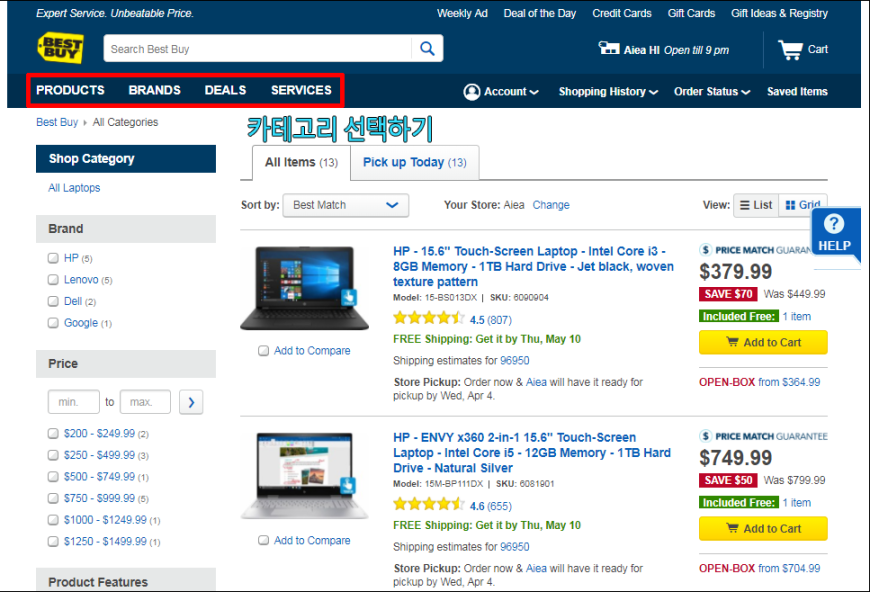870x592 pixels.
Task: Focus the Search Best Buy field
Action: tap(258, 49)
